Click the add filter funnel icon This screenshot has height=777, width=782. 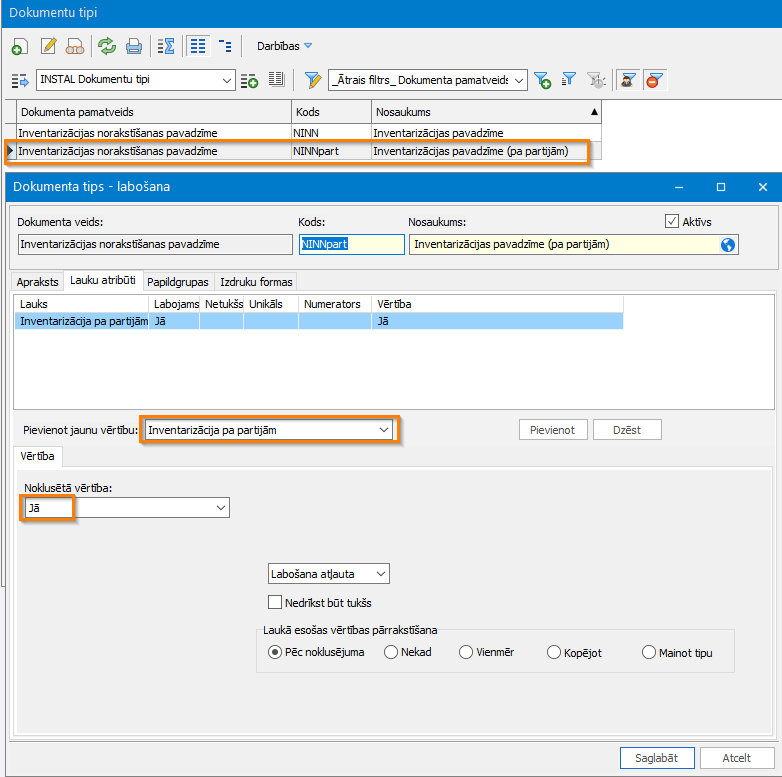pos(542,80)
